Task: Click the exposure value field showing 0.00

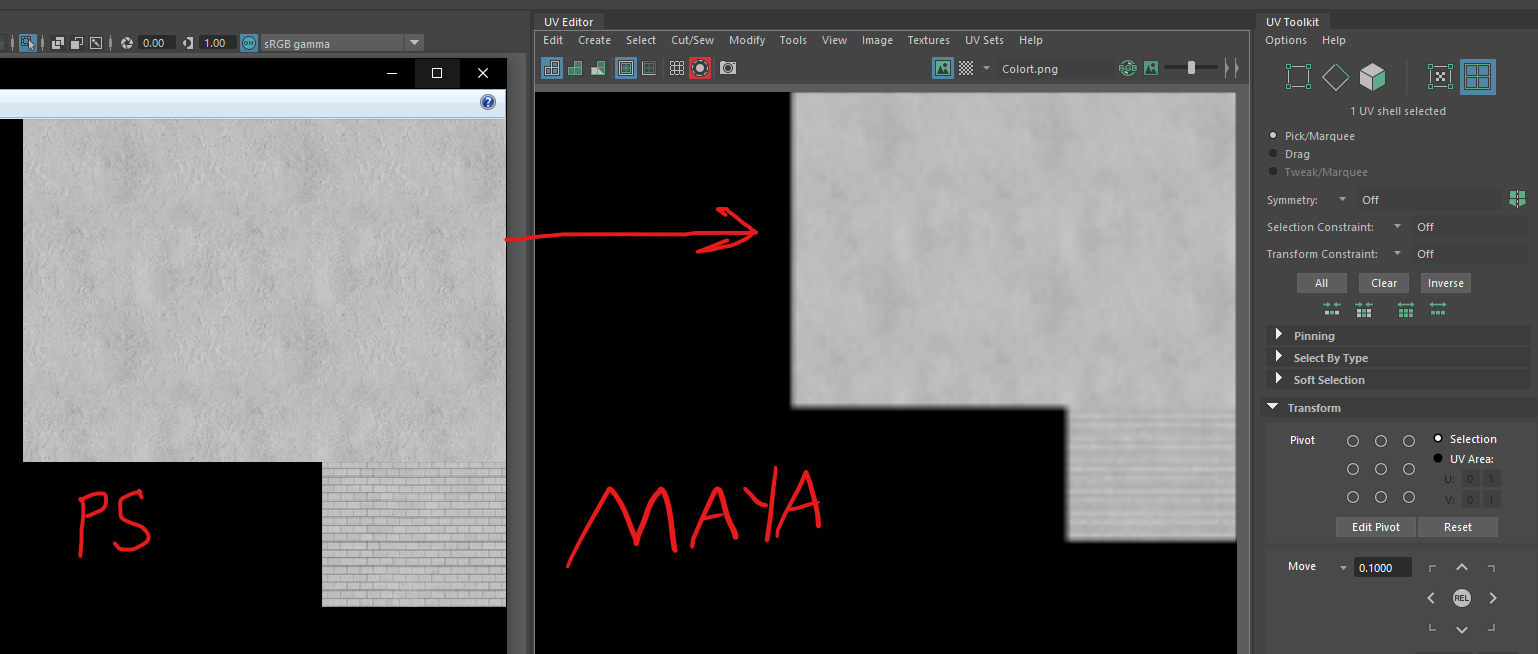Action: pyautogui.click(x=156, y=43)
